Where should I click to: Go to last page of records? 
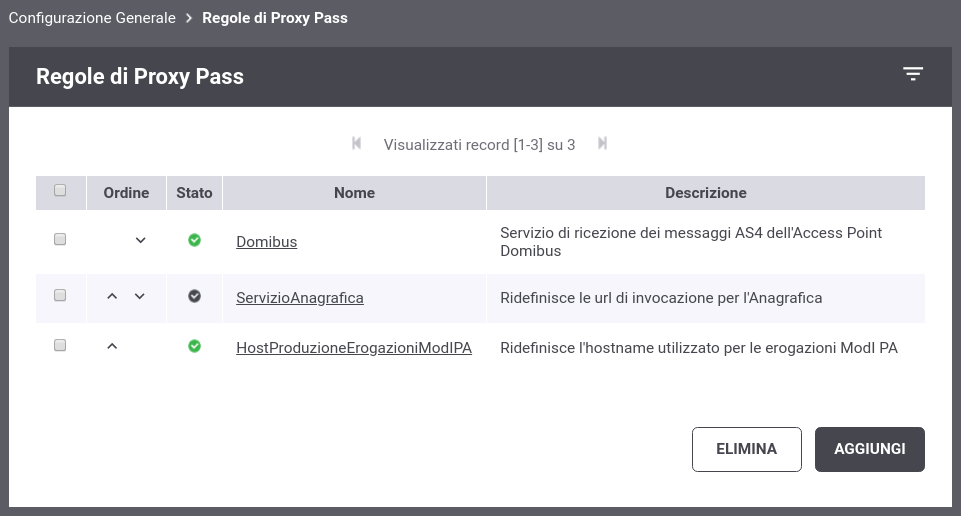(x=602, y=143)
